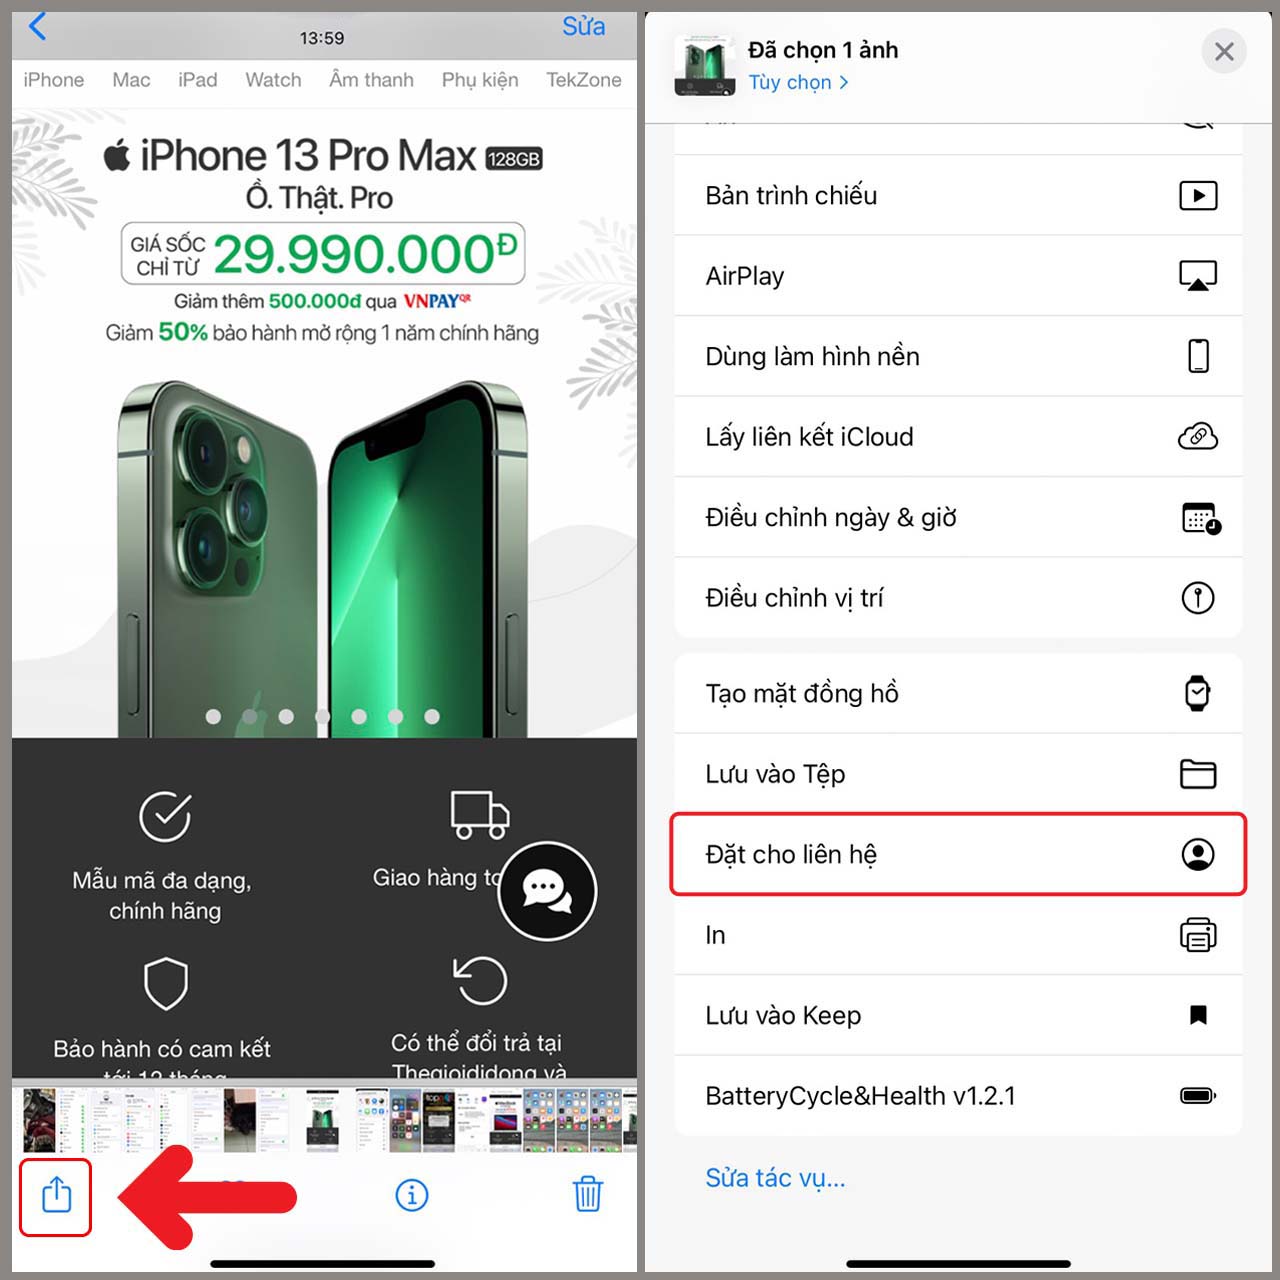
Task: Tap the Âm thanh tab on the webpage
Action: coord(371,80)
